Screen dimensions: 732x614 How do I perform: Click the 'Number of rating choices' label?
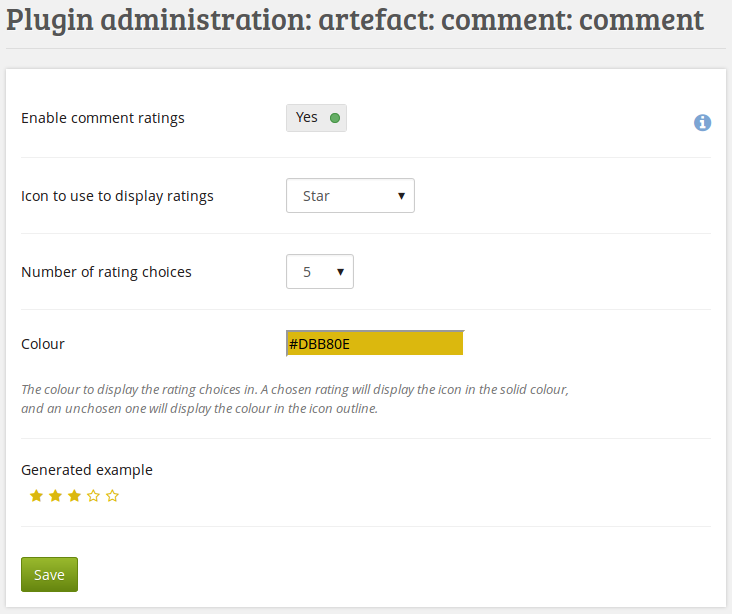click(x=106, y=272)
